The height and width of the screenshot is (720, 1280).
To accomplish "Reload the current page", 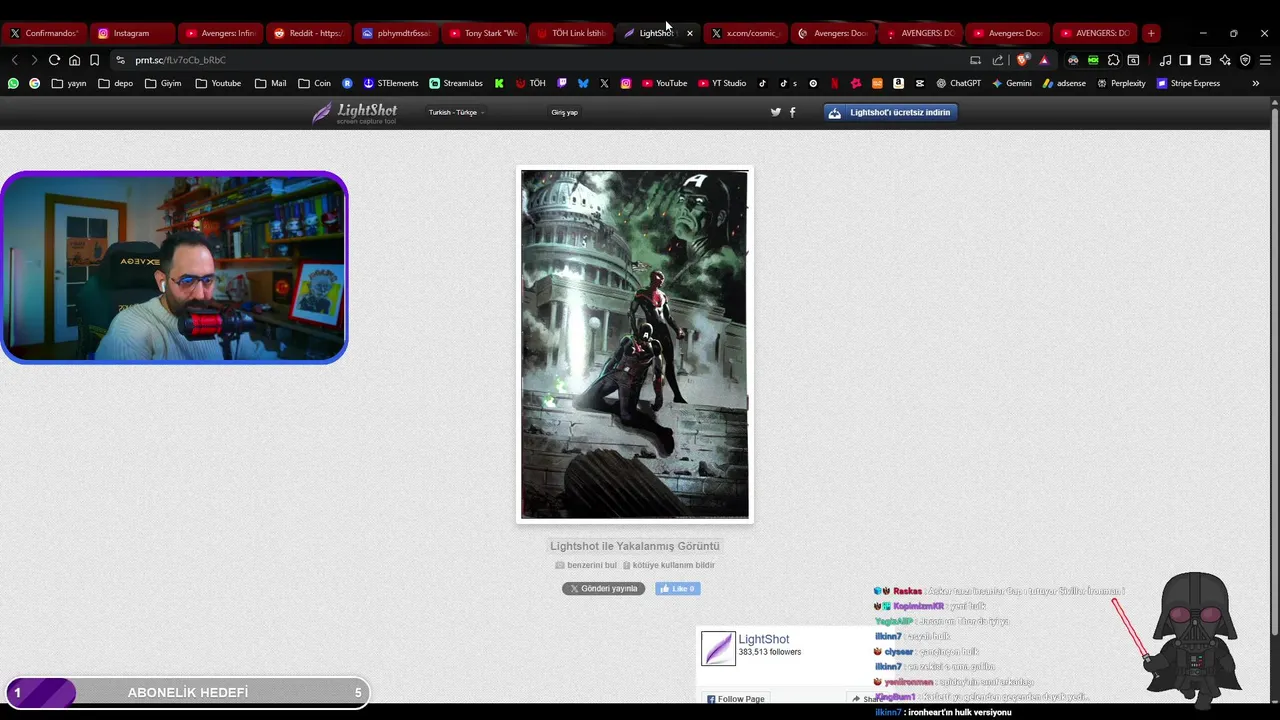I will pos(54,60).
